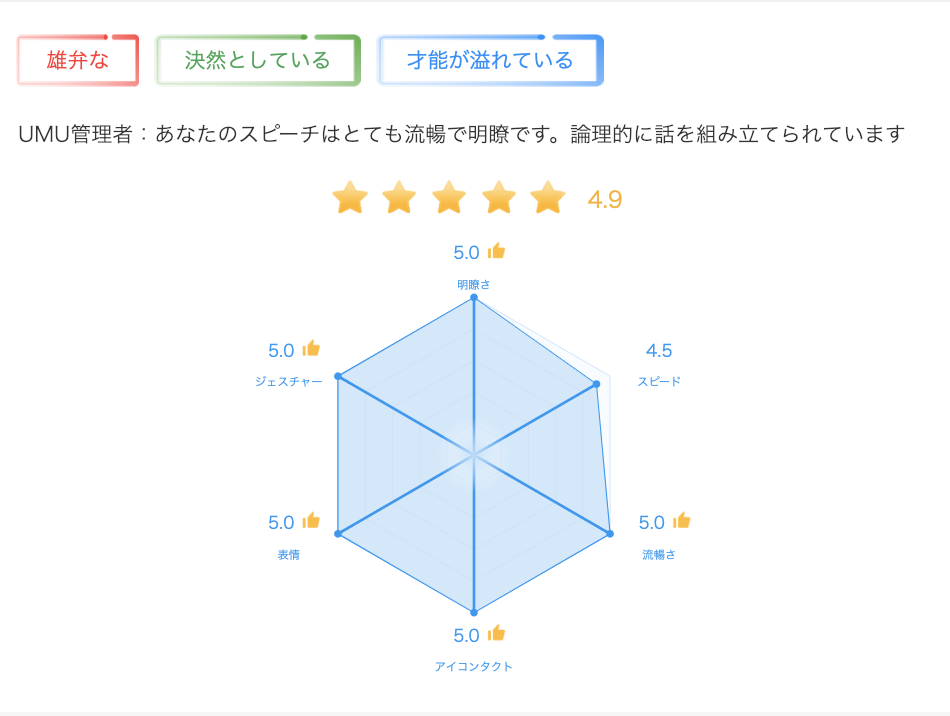Image resolution: width=950 pixels, height=716 pixels.
Task: Click the 4.9 overall rating number
Action: 605,200
